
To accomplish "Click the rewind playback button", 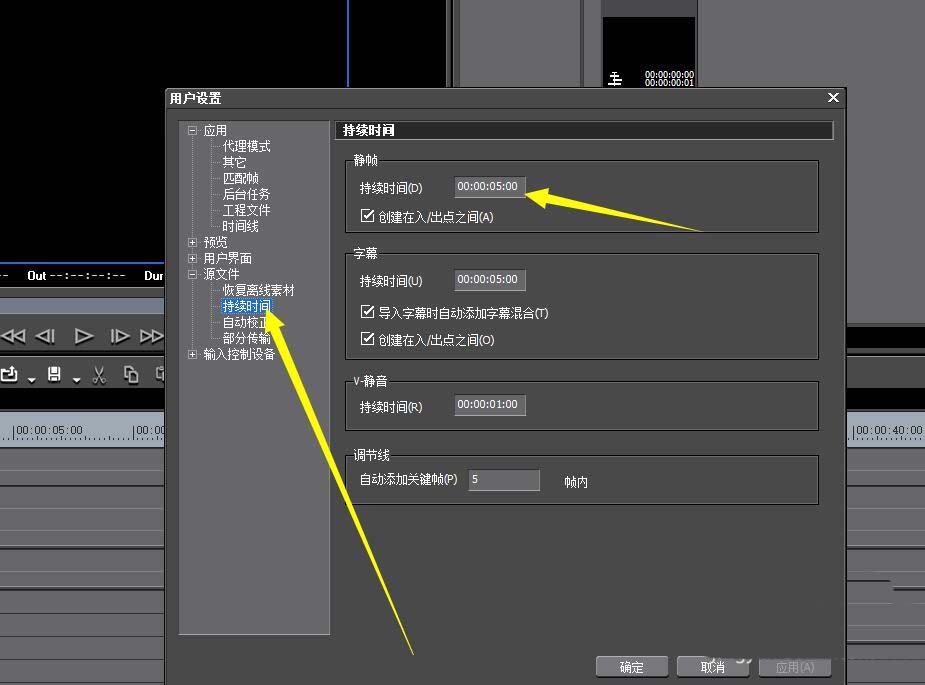I will coord(13,336).
